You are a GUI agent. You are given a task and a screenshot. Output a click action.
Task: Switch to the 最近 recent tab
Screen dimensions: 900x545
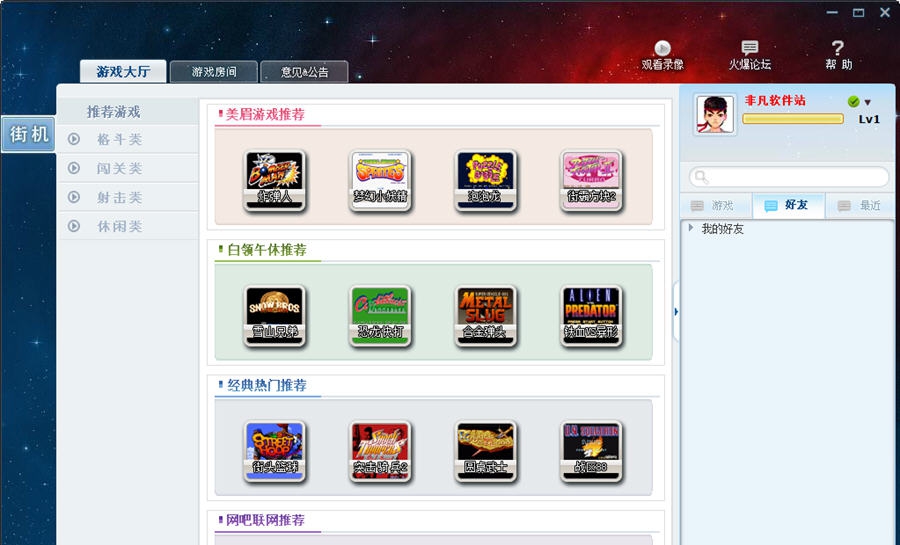pyautogui.click(x=859, y=205)
